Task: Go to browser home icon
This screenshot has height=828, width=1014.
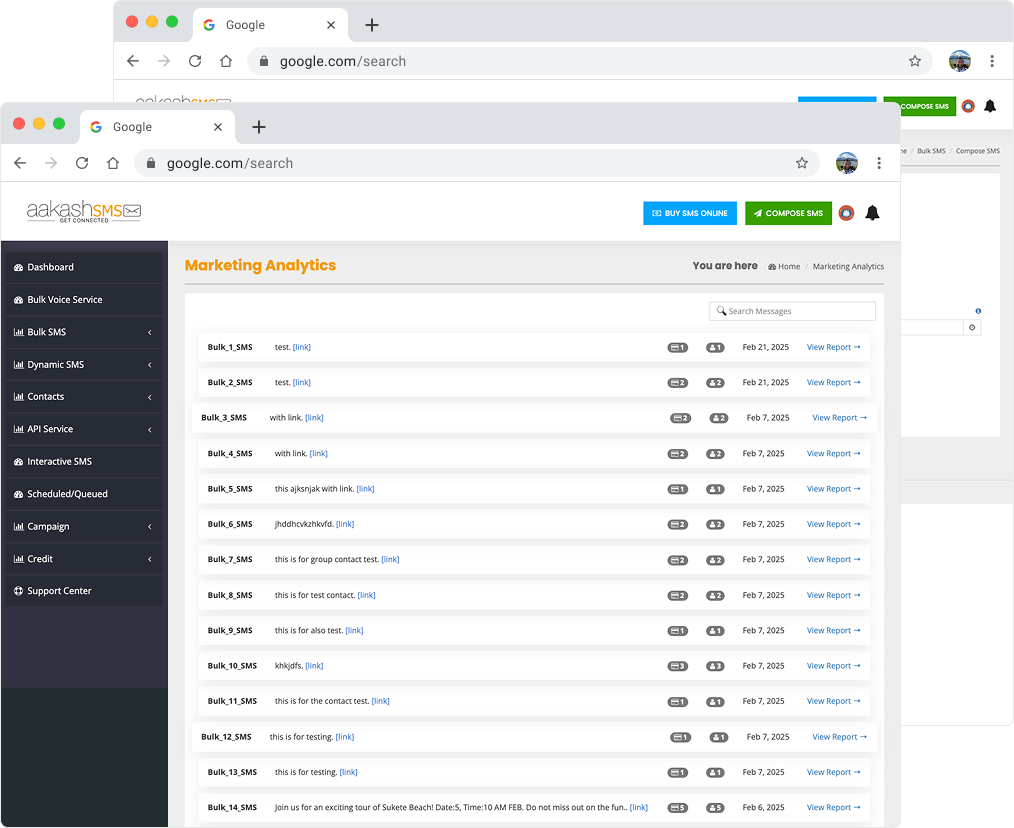Action: pos(113,163)
